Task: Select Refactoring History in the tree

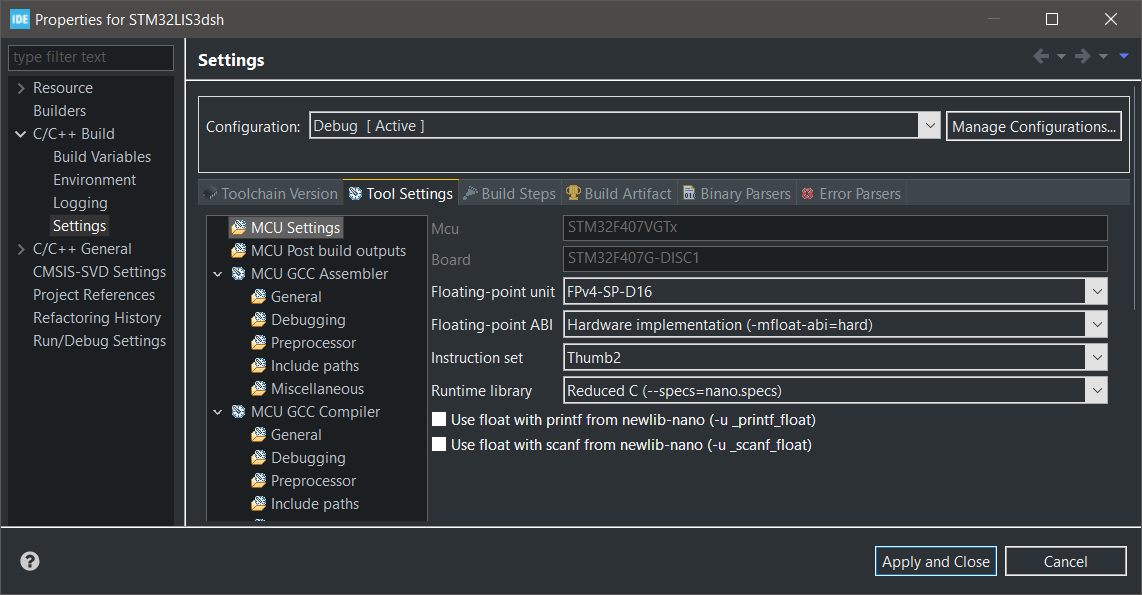Action: coord(97,318)
